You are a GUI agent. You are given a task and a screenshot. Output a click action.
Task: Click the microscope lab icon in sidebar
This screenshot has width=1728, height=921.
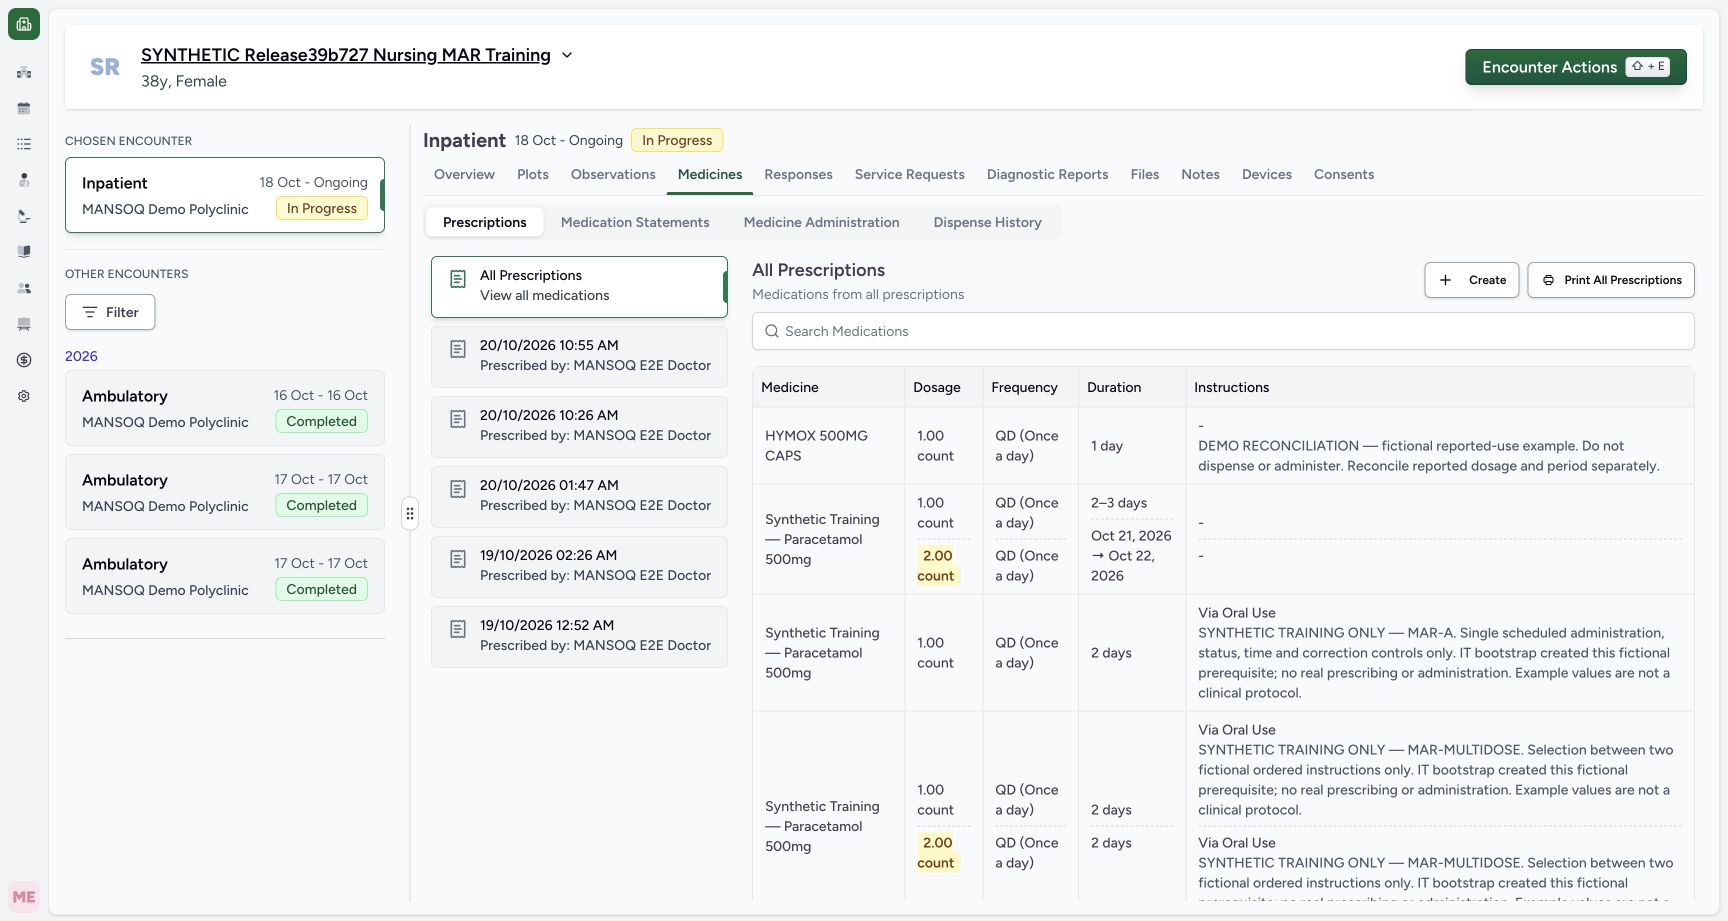(x=24, y=216)
